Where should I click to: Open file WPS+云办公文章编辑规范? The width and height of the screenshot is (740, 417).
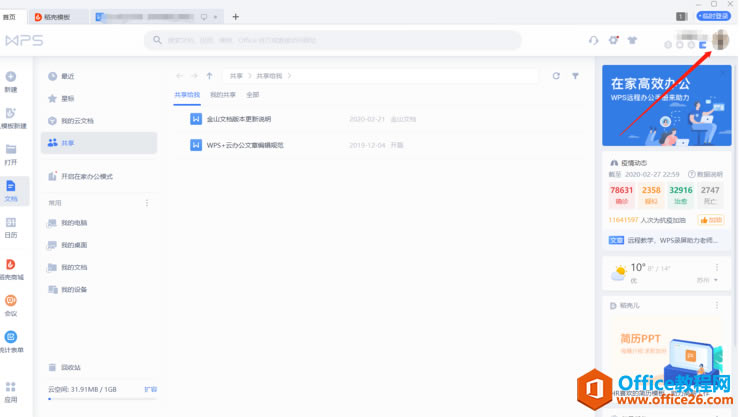click(245, 145)
